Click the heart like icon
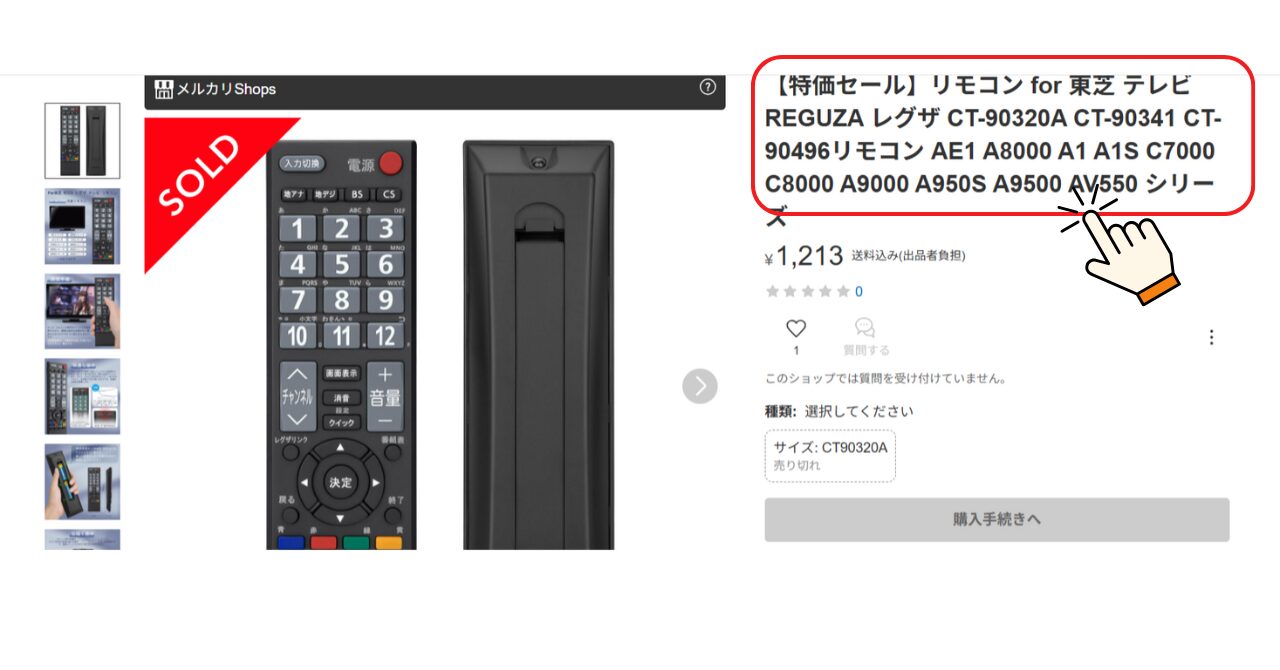Image resolution: width=1280 pixels, height=670 pixels. [x=796, y=328]
